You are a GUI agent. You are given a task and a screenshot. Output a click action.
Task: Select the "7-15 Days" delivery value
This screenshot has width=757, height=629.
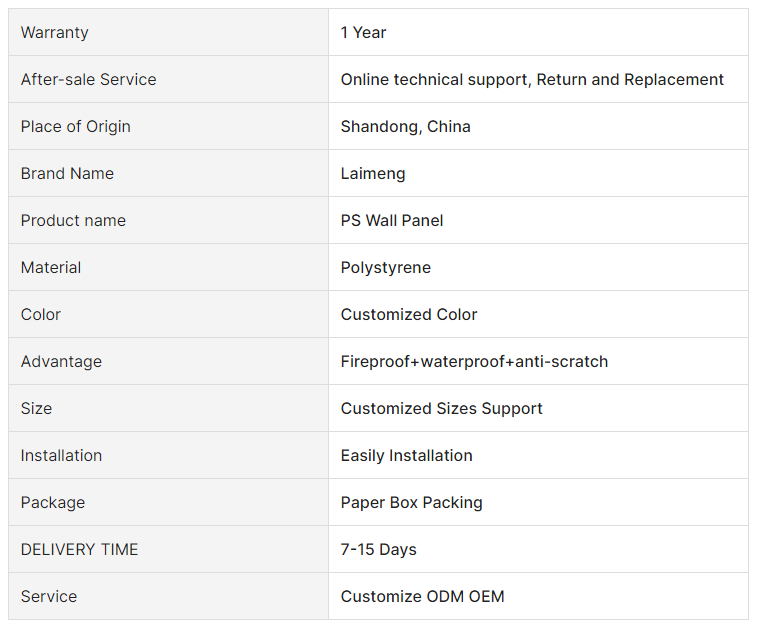379,550
